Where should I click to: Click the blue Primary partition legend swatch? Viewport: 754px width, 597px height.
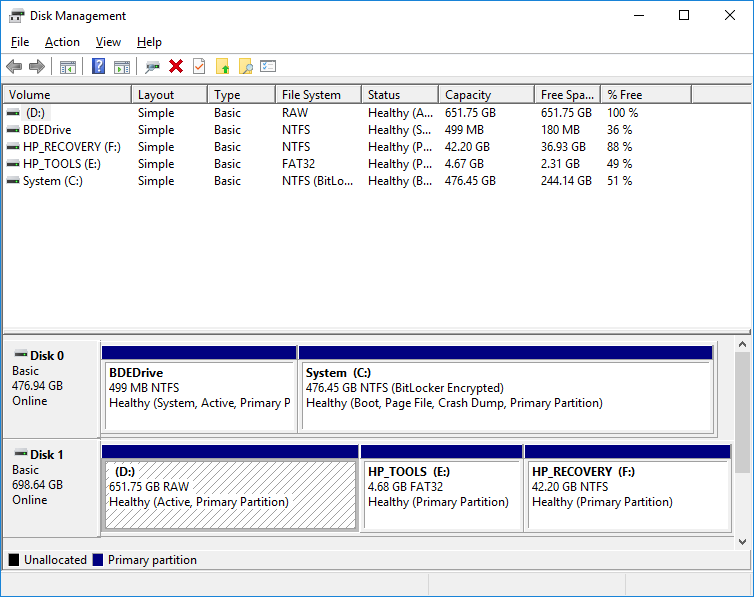point(97,560)
